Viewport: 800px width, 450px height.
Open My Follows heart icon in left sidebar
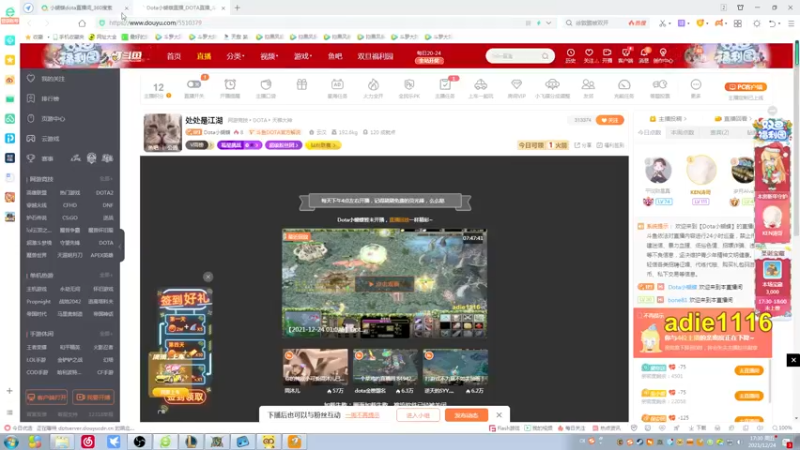coord(31,79)
